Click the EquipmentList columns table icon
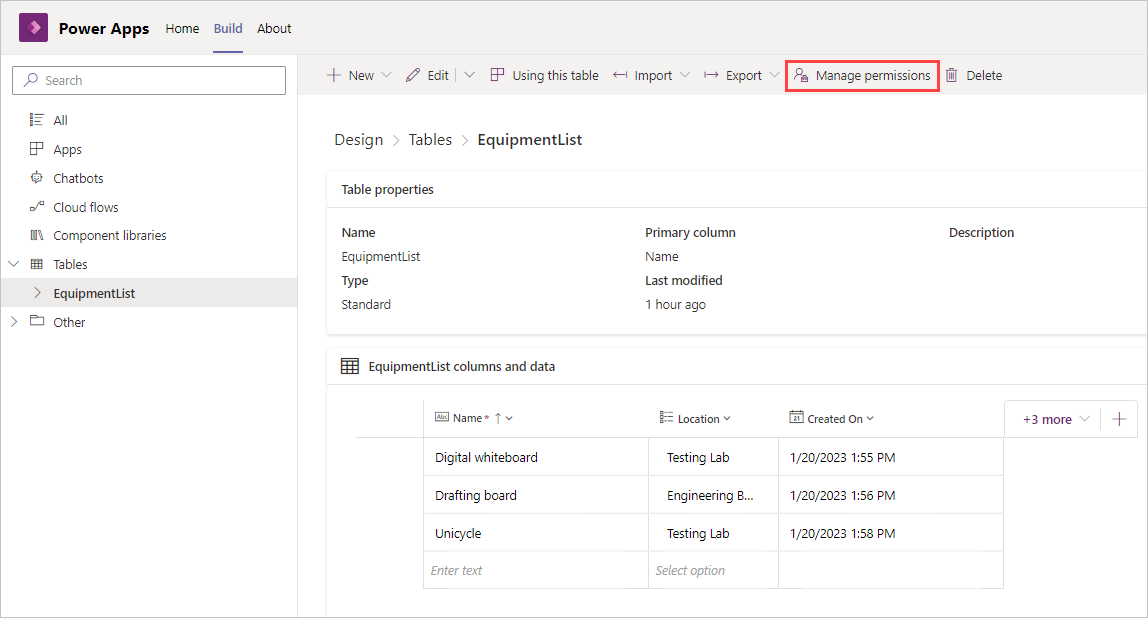The image size is (1148, 618). 350,366
